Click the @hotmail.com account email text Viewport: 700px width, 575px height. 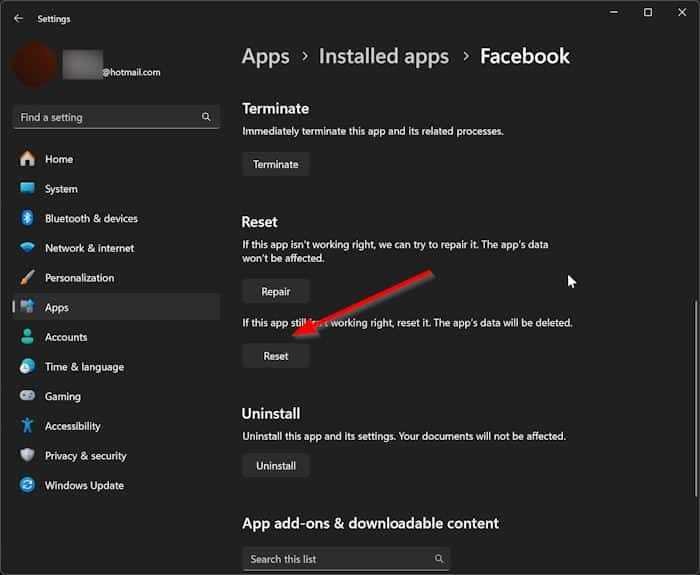[x=131, y=72]
